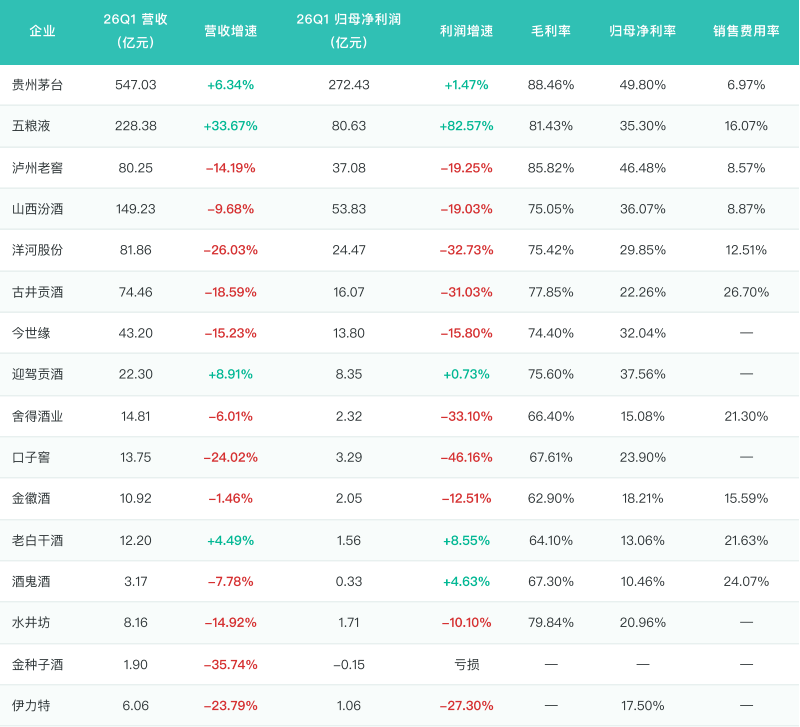Image resolution: width=800 pixels, height=727 pixels.
Task: Click the 79.84% gross margin cell
Action: pyautogui.click(x=551, y=623)
